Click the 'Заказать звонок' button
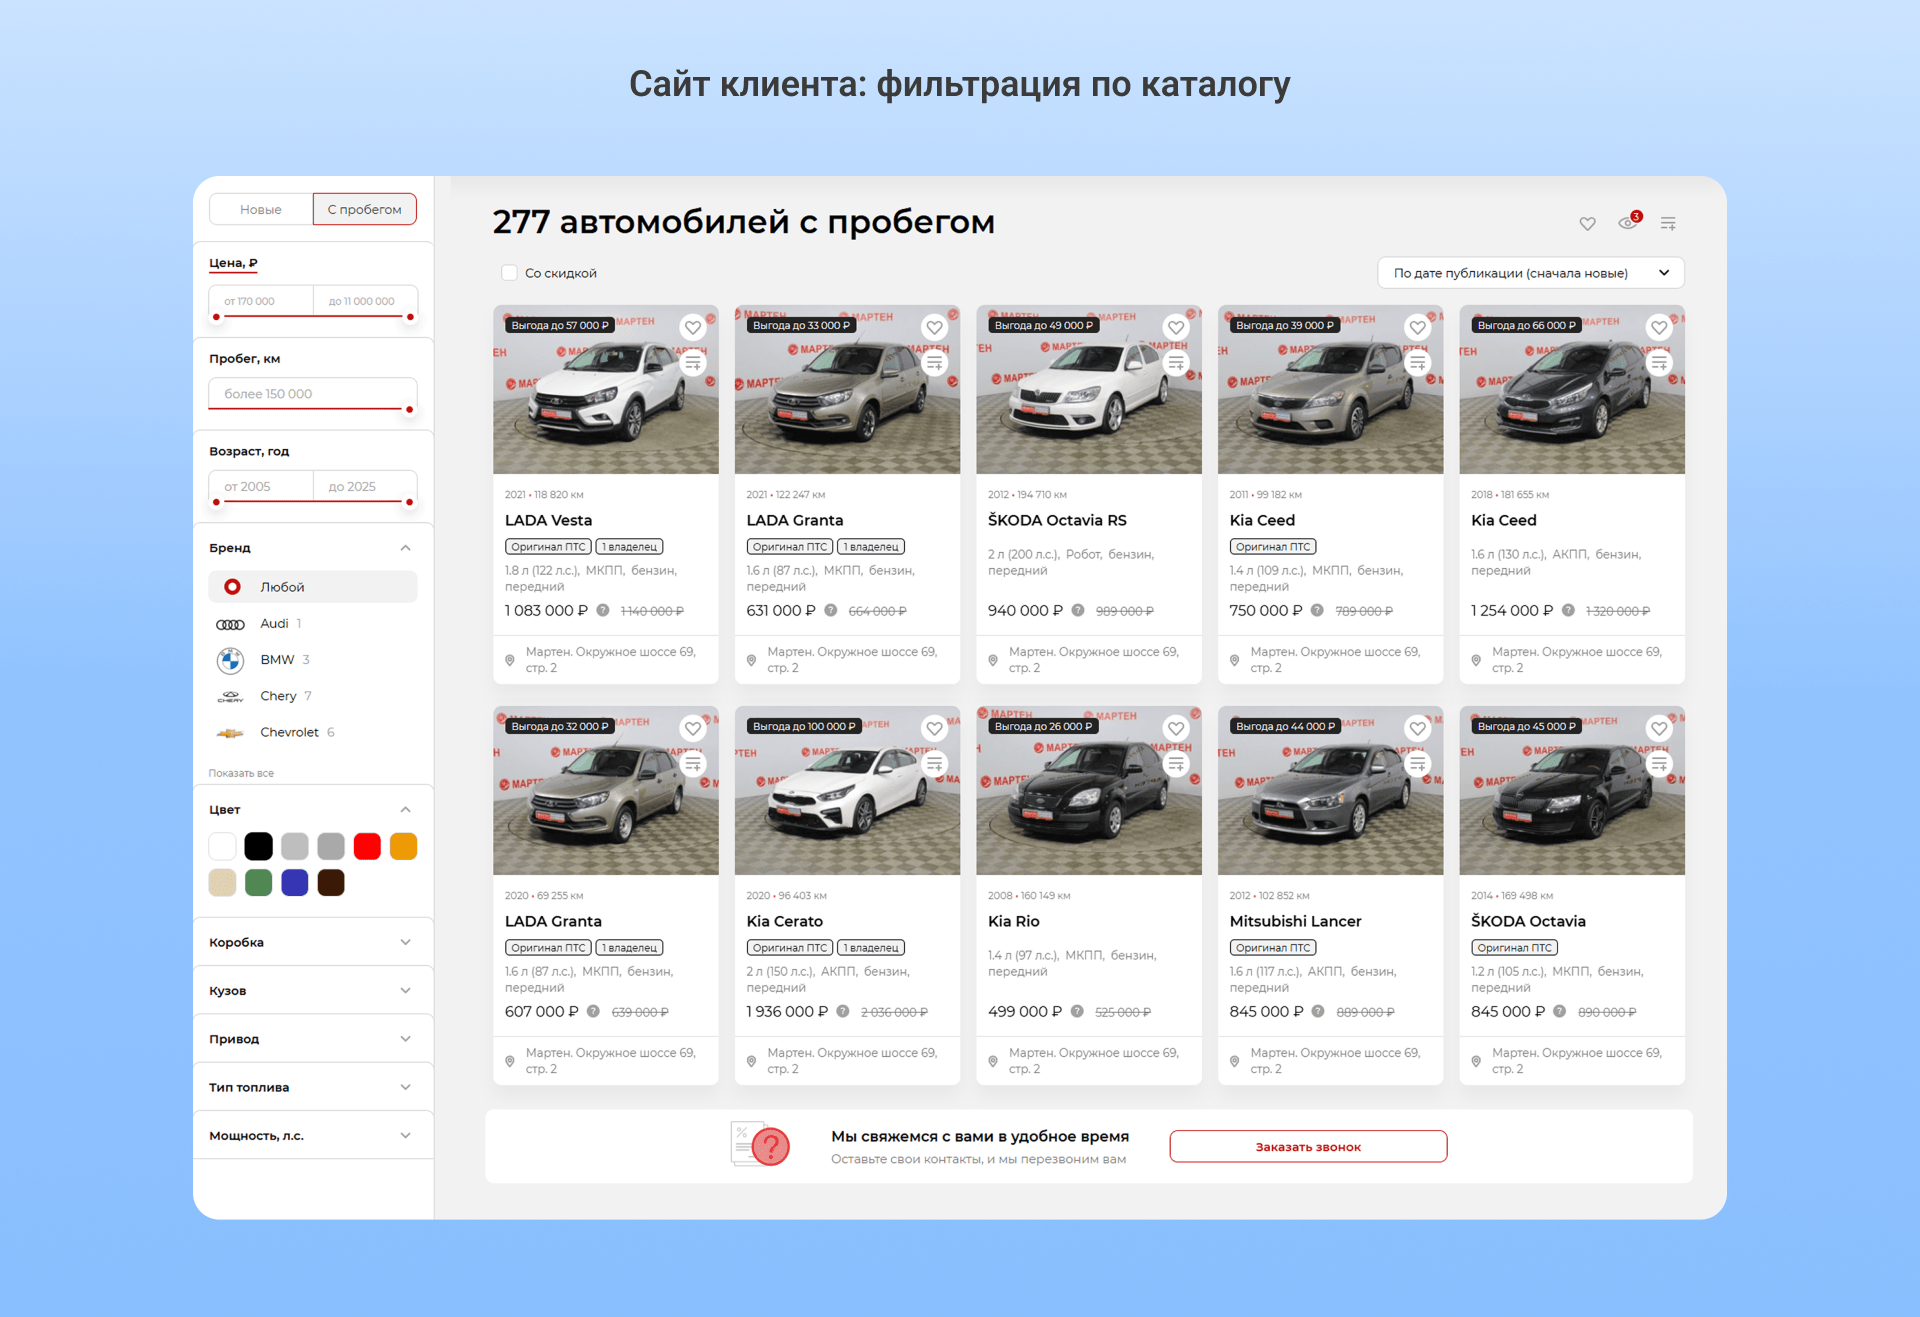 (x=1307, y=1147)
